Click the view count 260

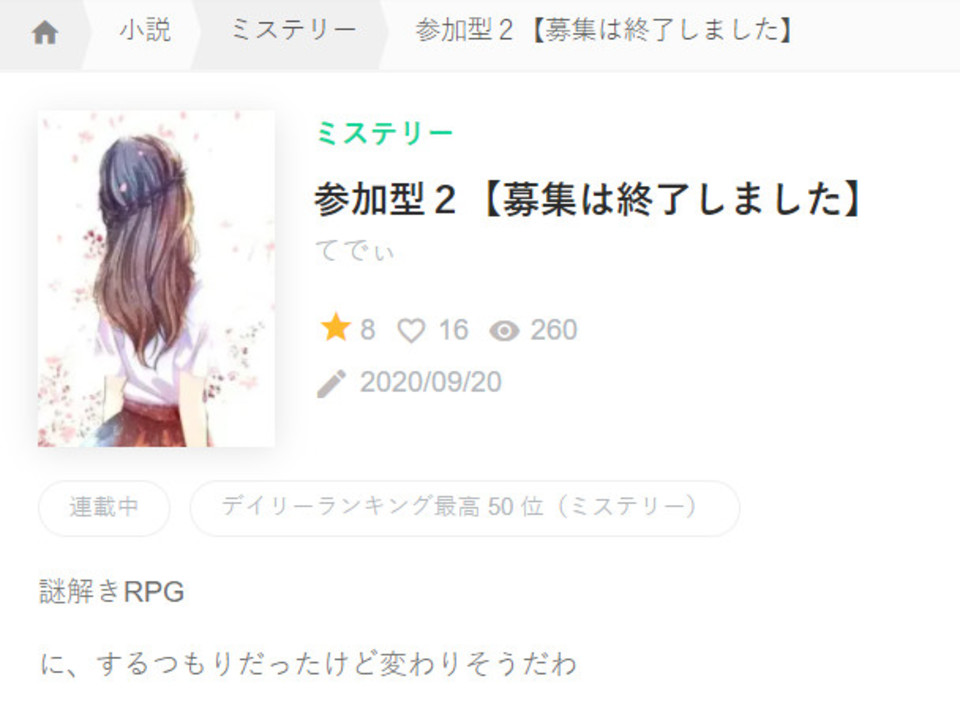(553, 329)
